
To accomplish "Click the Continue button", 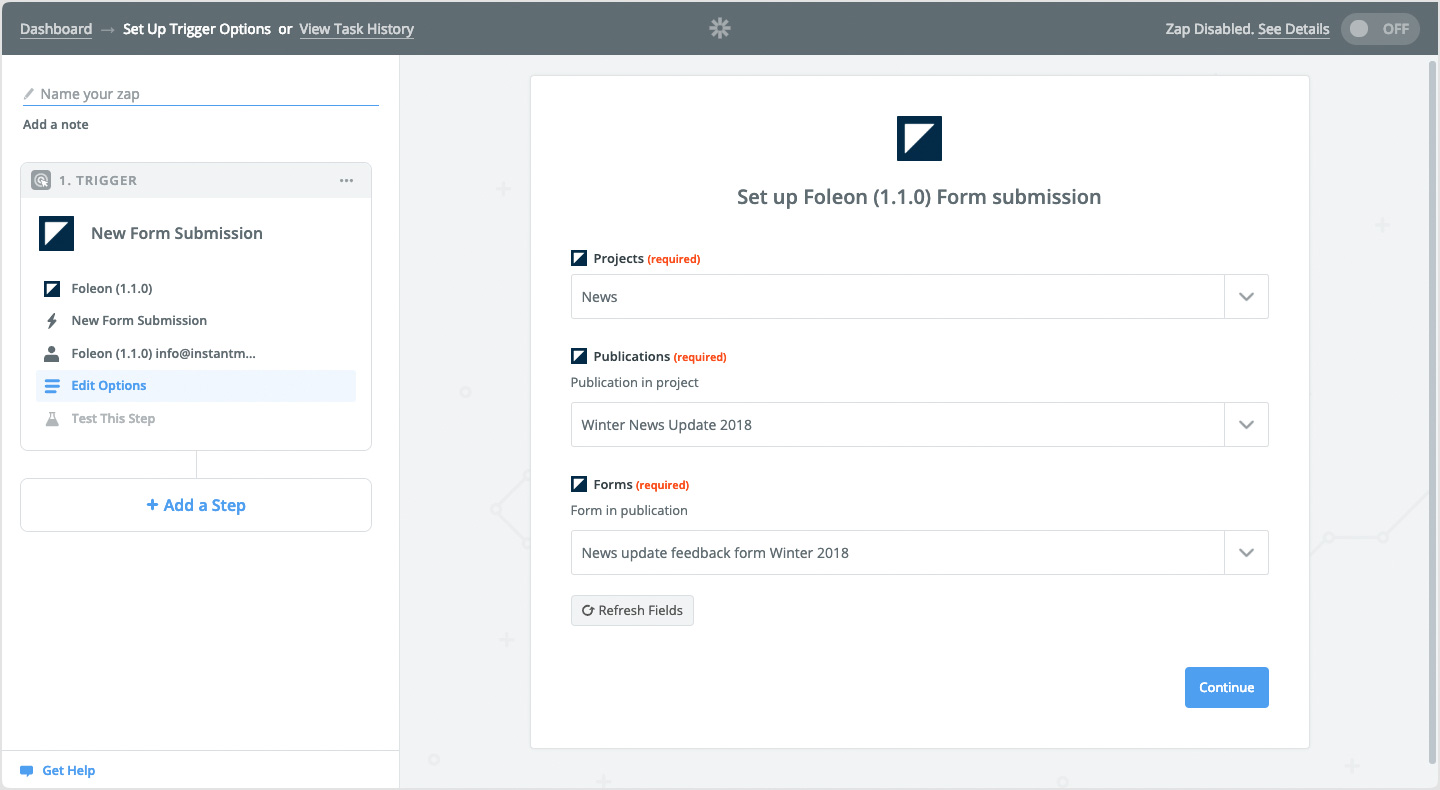I will pyautogui.click(x=1226, y=688).
